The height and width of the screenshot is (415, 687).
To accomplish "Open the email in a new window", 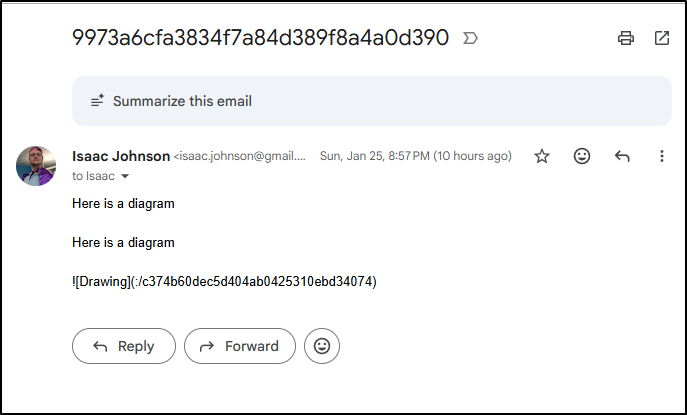I will [x=662, y=38].
